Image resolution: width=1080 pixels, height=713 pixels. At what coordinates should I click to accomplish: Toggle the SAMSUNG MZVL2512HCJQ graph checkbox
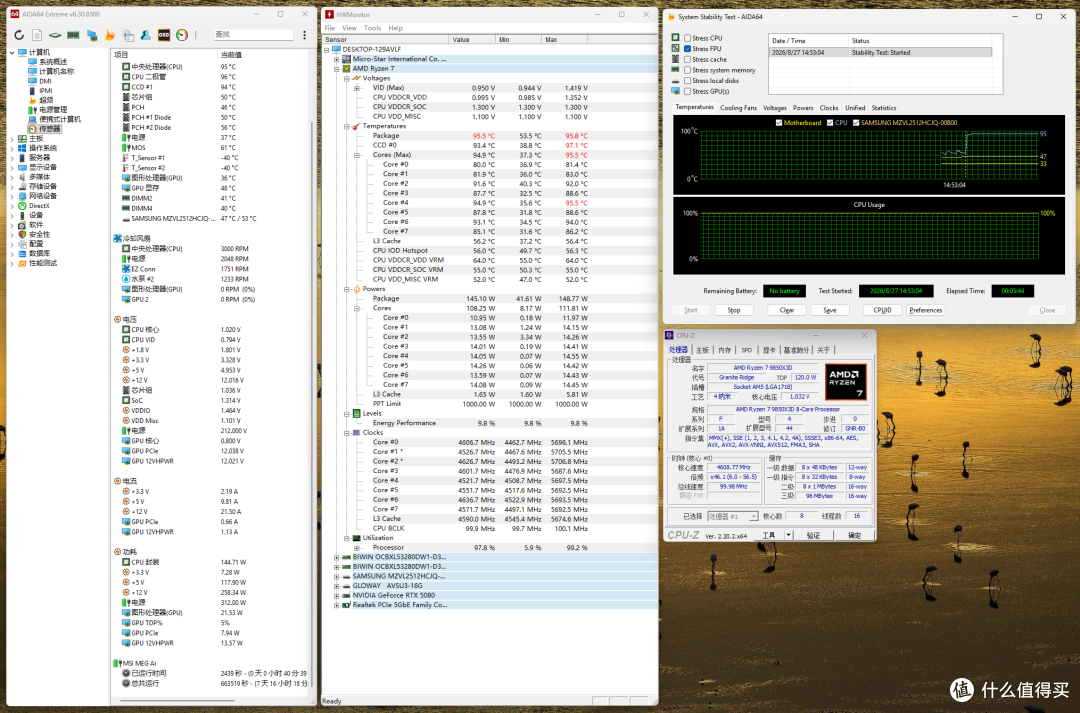856,123
